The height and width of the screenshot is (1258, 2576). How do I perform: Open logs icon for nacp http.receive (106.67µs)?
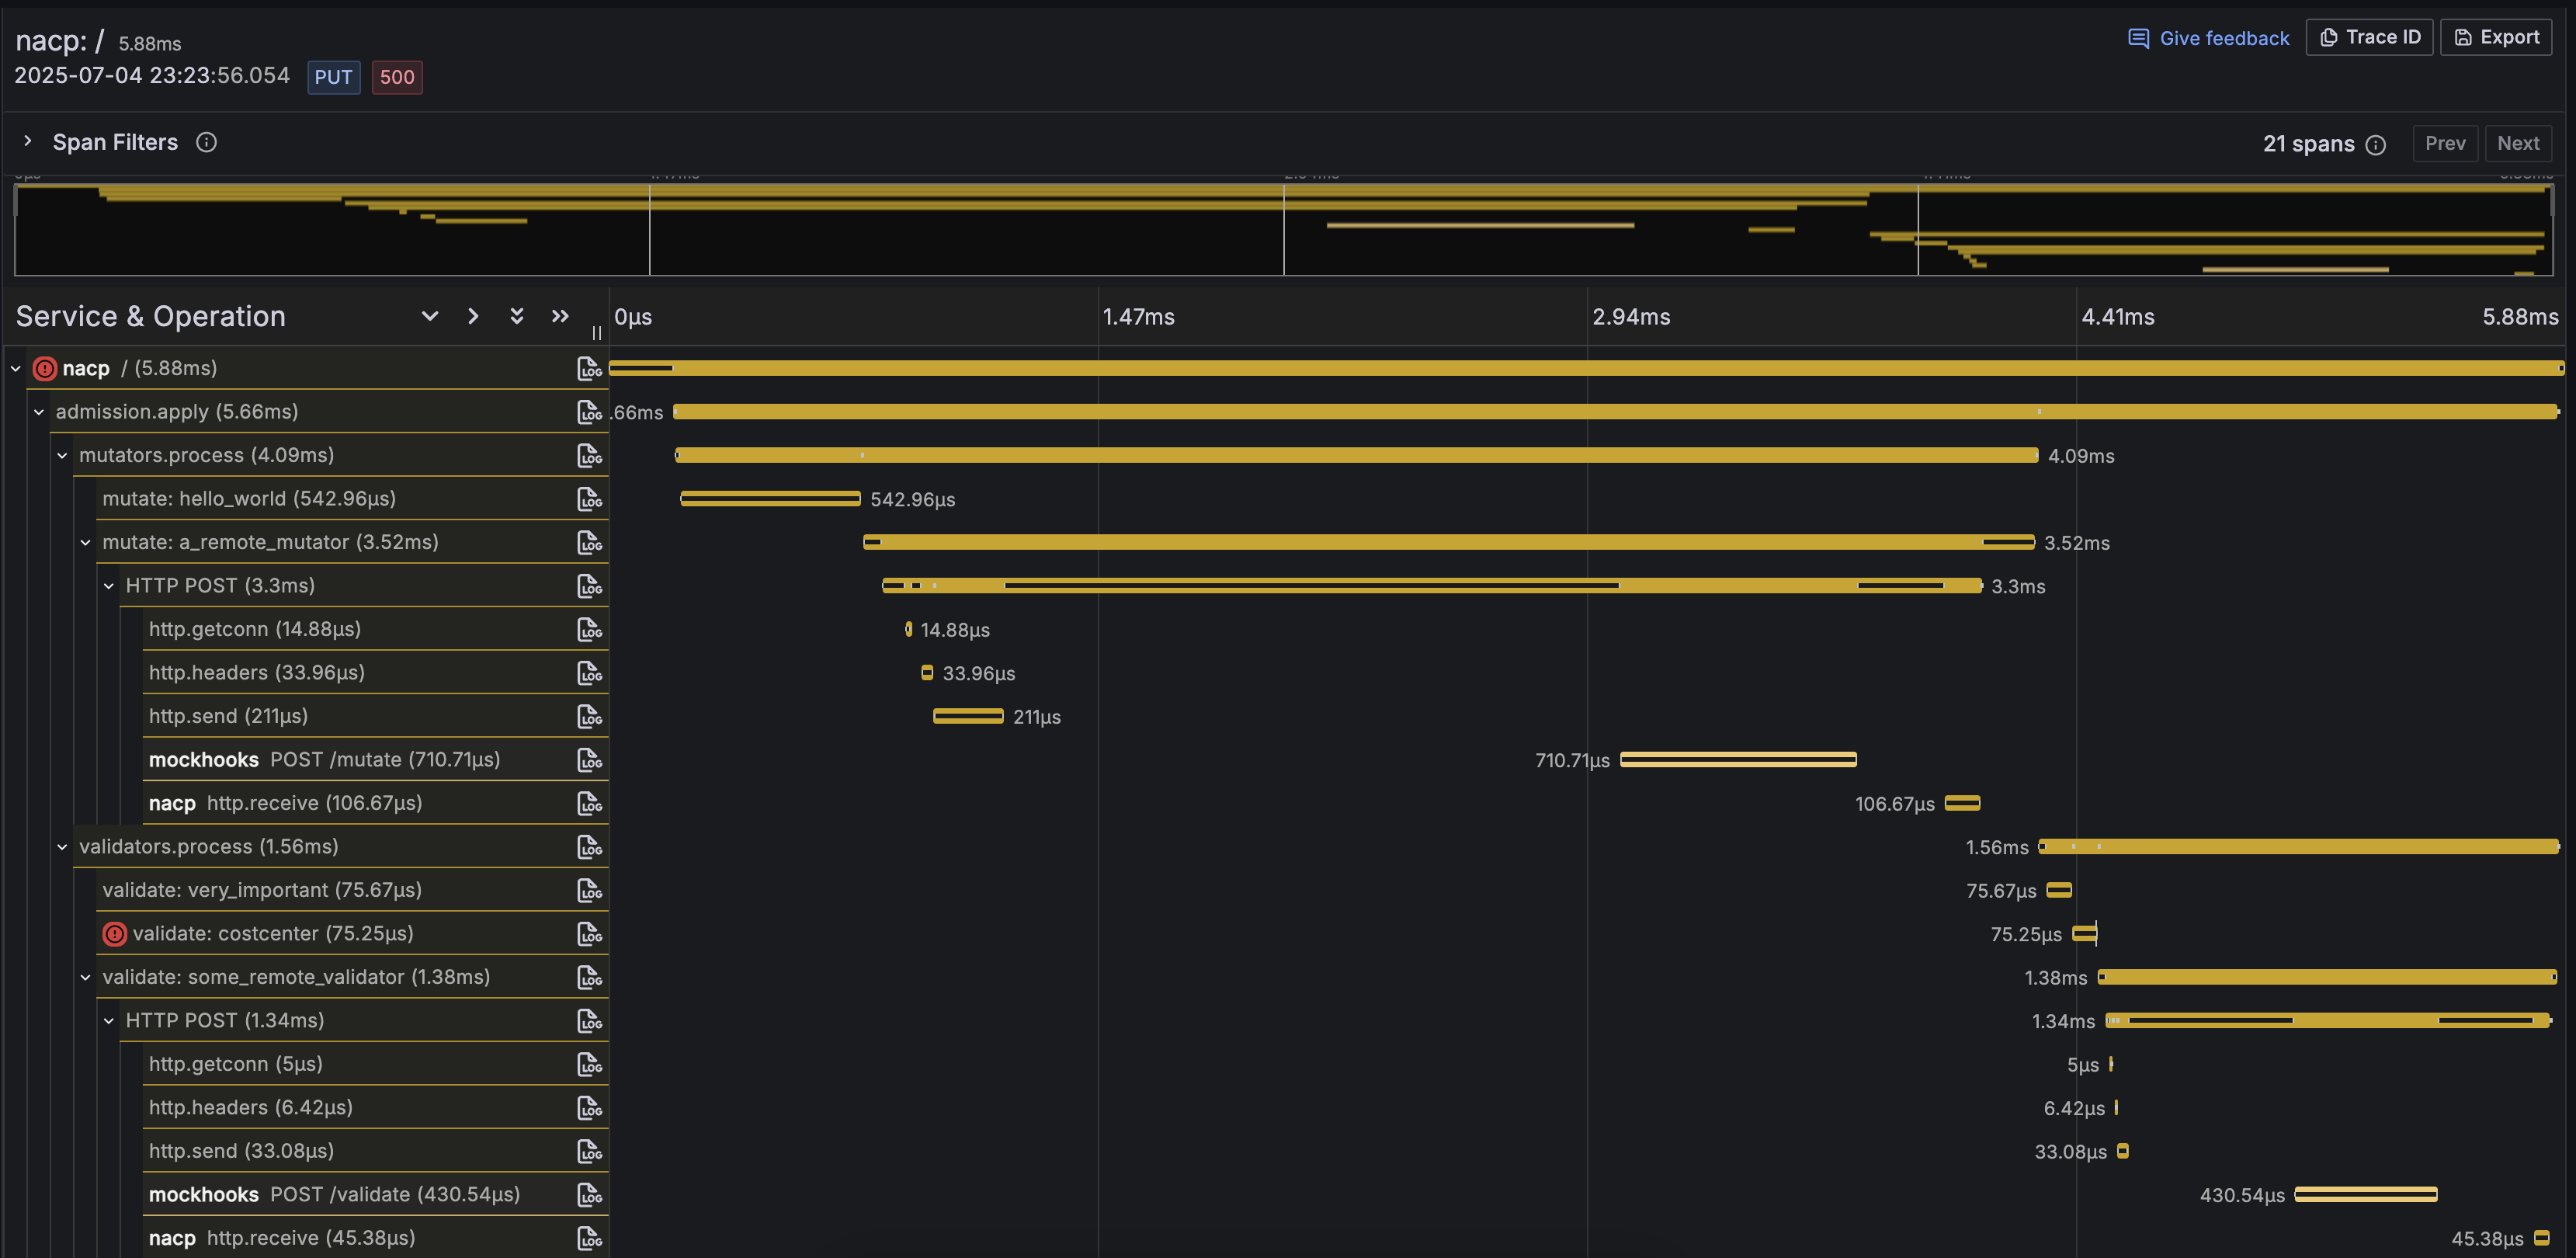[x=589, y=803]
